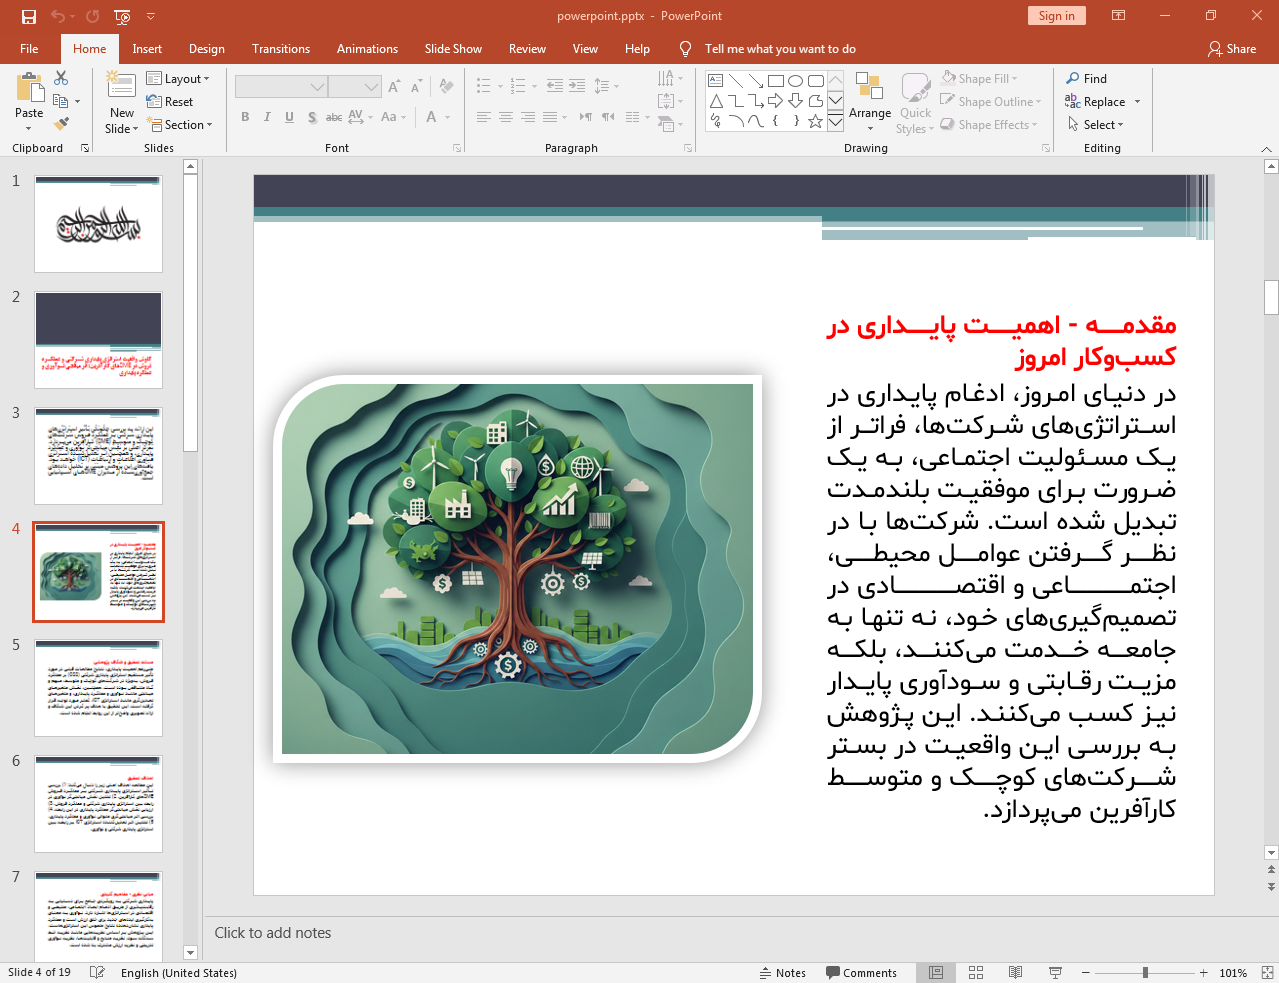
Task: Toggle Underline formatting
Action: pyautogui.click(x=289, y=117)
